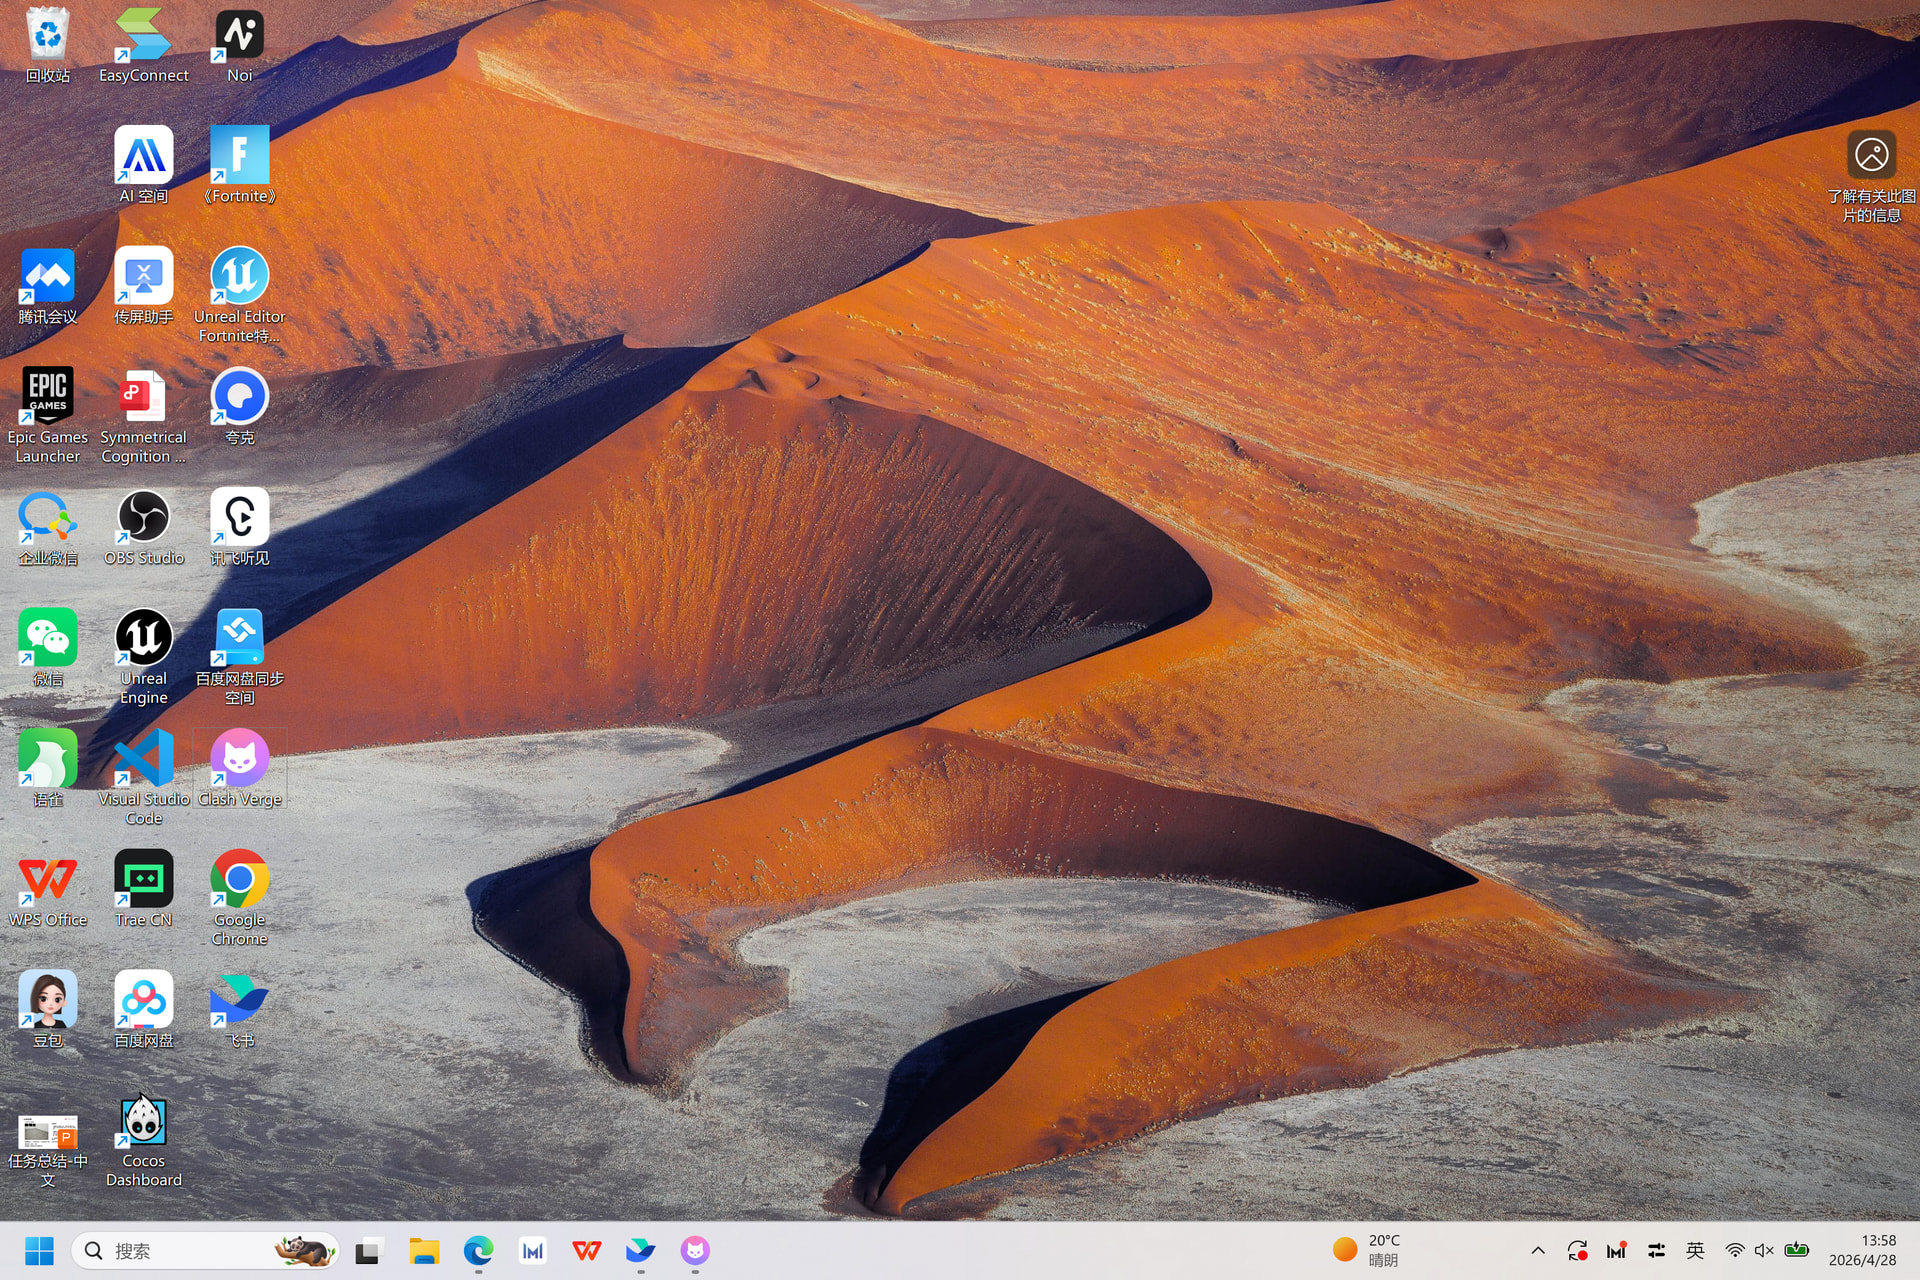1920x1280 pixels.
Task: Select the Google Chrome shortcut
Action: coord(240,897)
